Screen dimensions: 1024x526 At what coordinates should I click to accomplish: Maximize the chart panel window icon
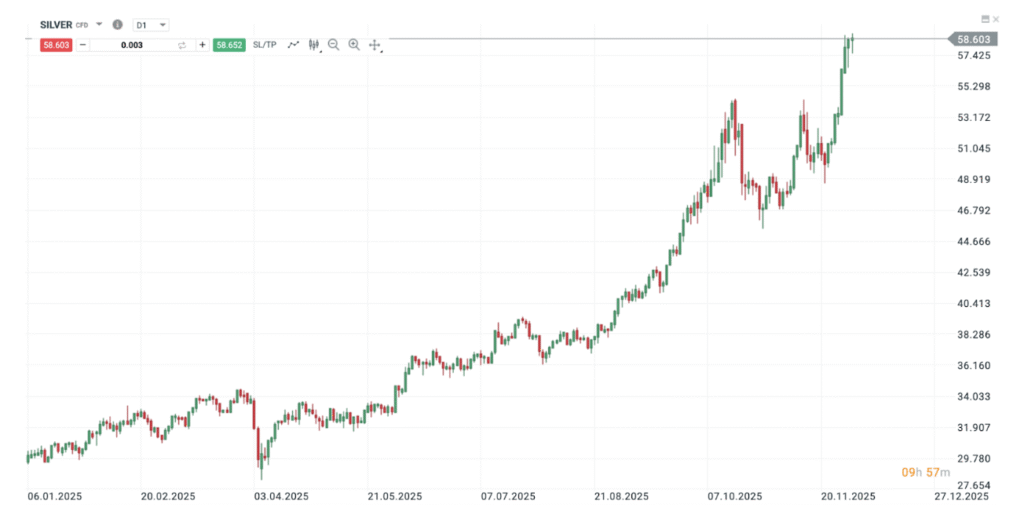pyautogui.click(x=985, y=19)
